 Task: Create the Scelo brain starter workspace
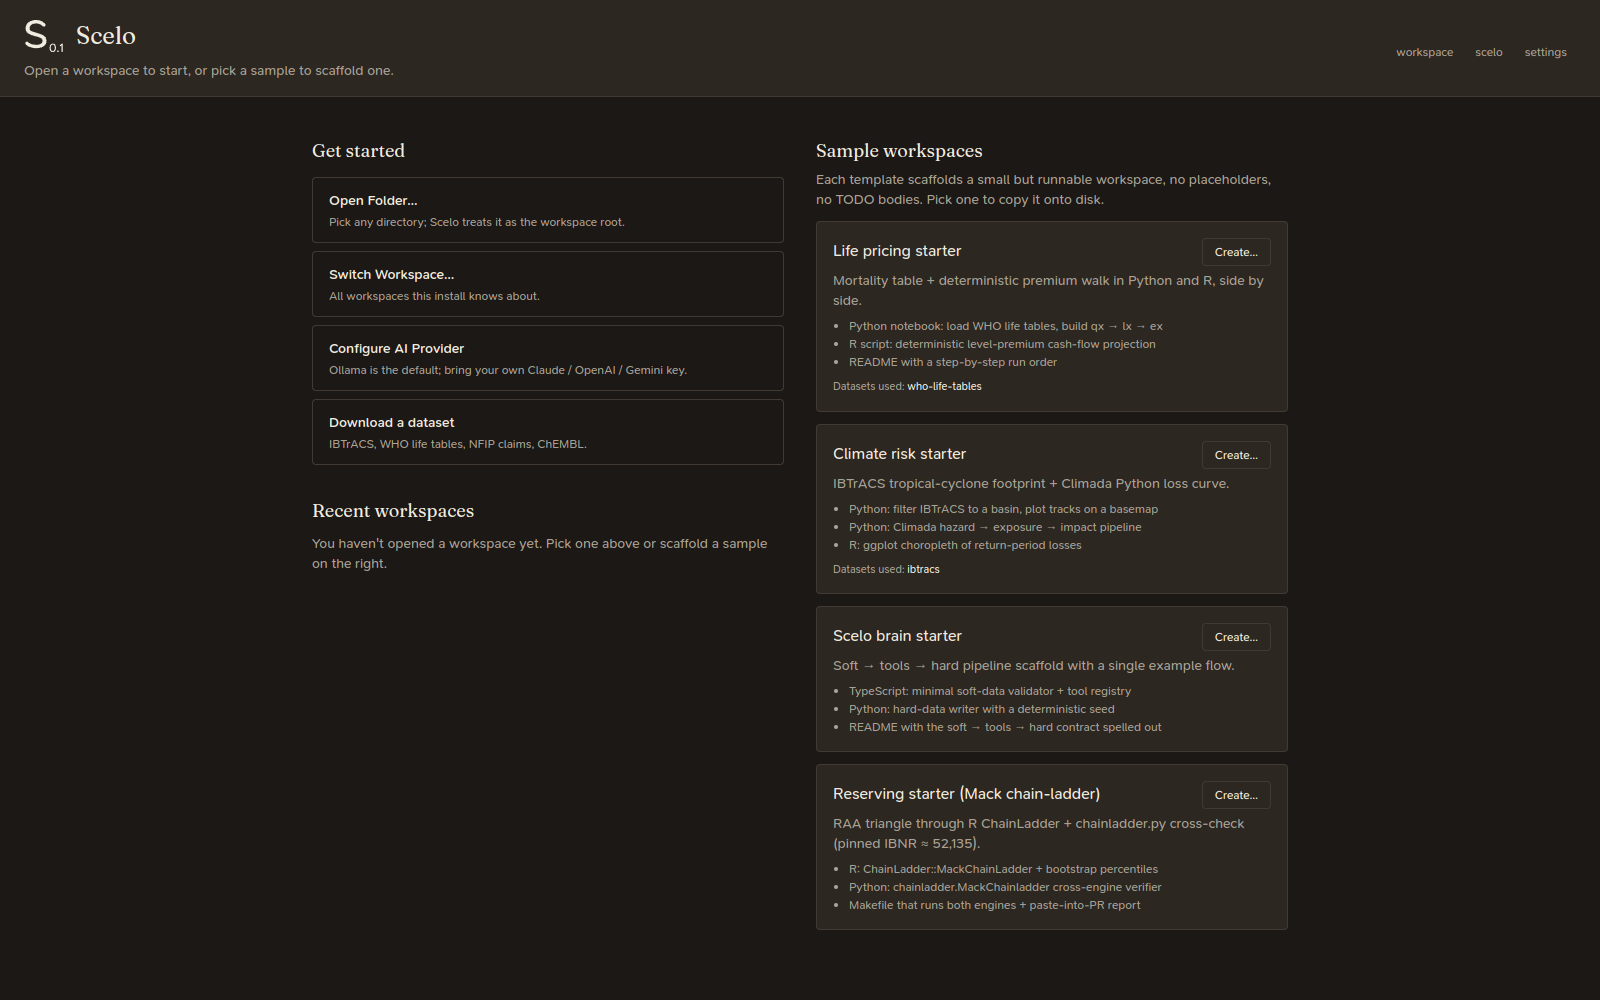[1236, 637]
